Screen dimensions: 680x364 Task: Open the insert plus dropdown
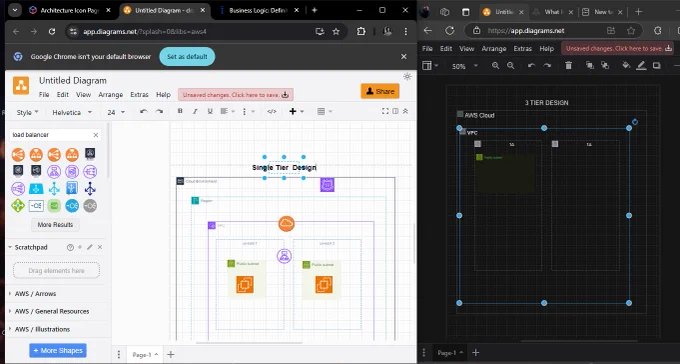pos(296,111)
